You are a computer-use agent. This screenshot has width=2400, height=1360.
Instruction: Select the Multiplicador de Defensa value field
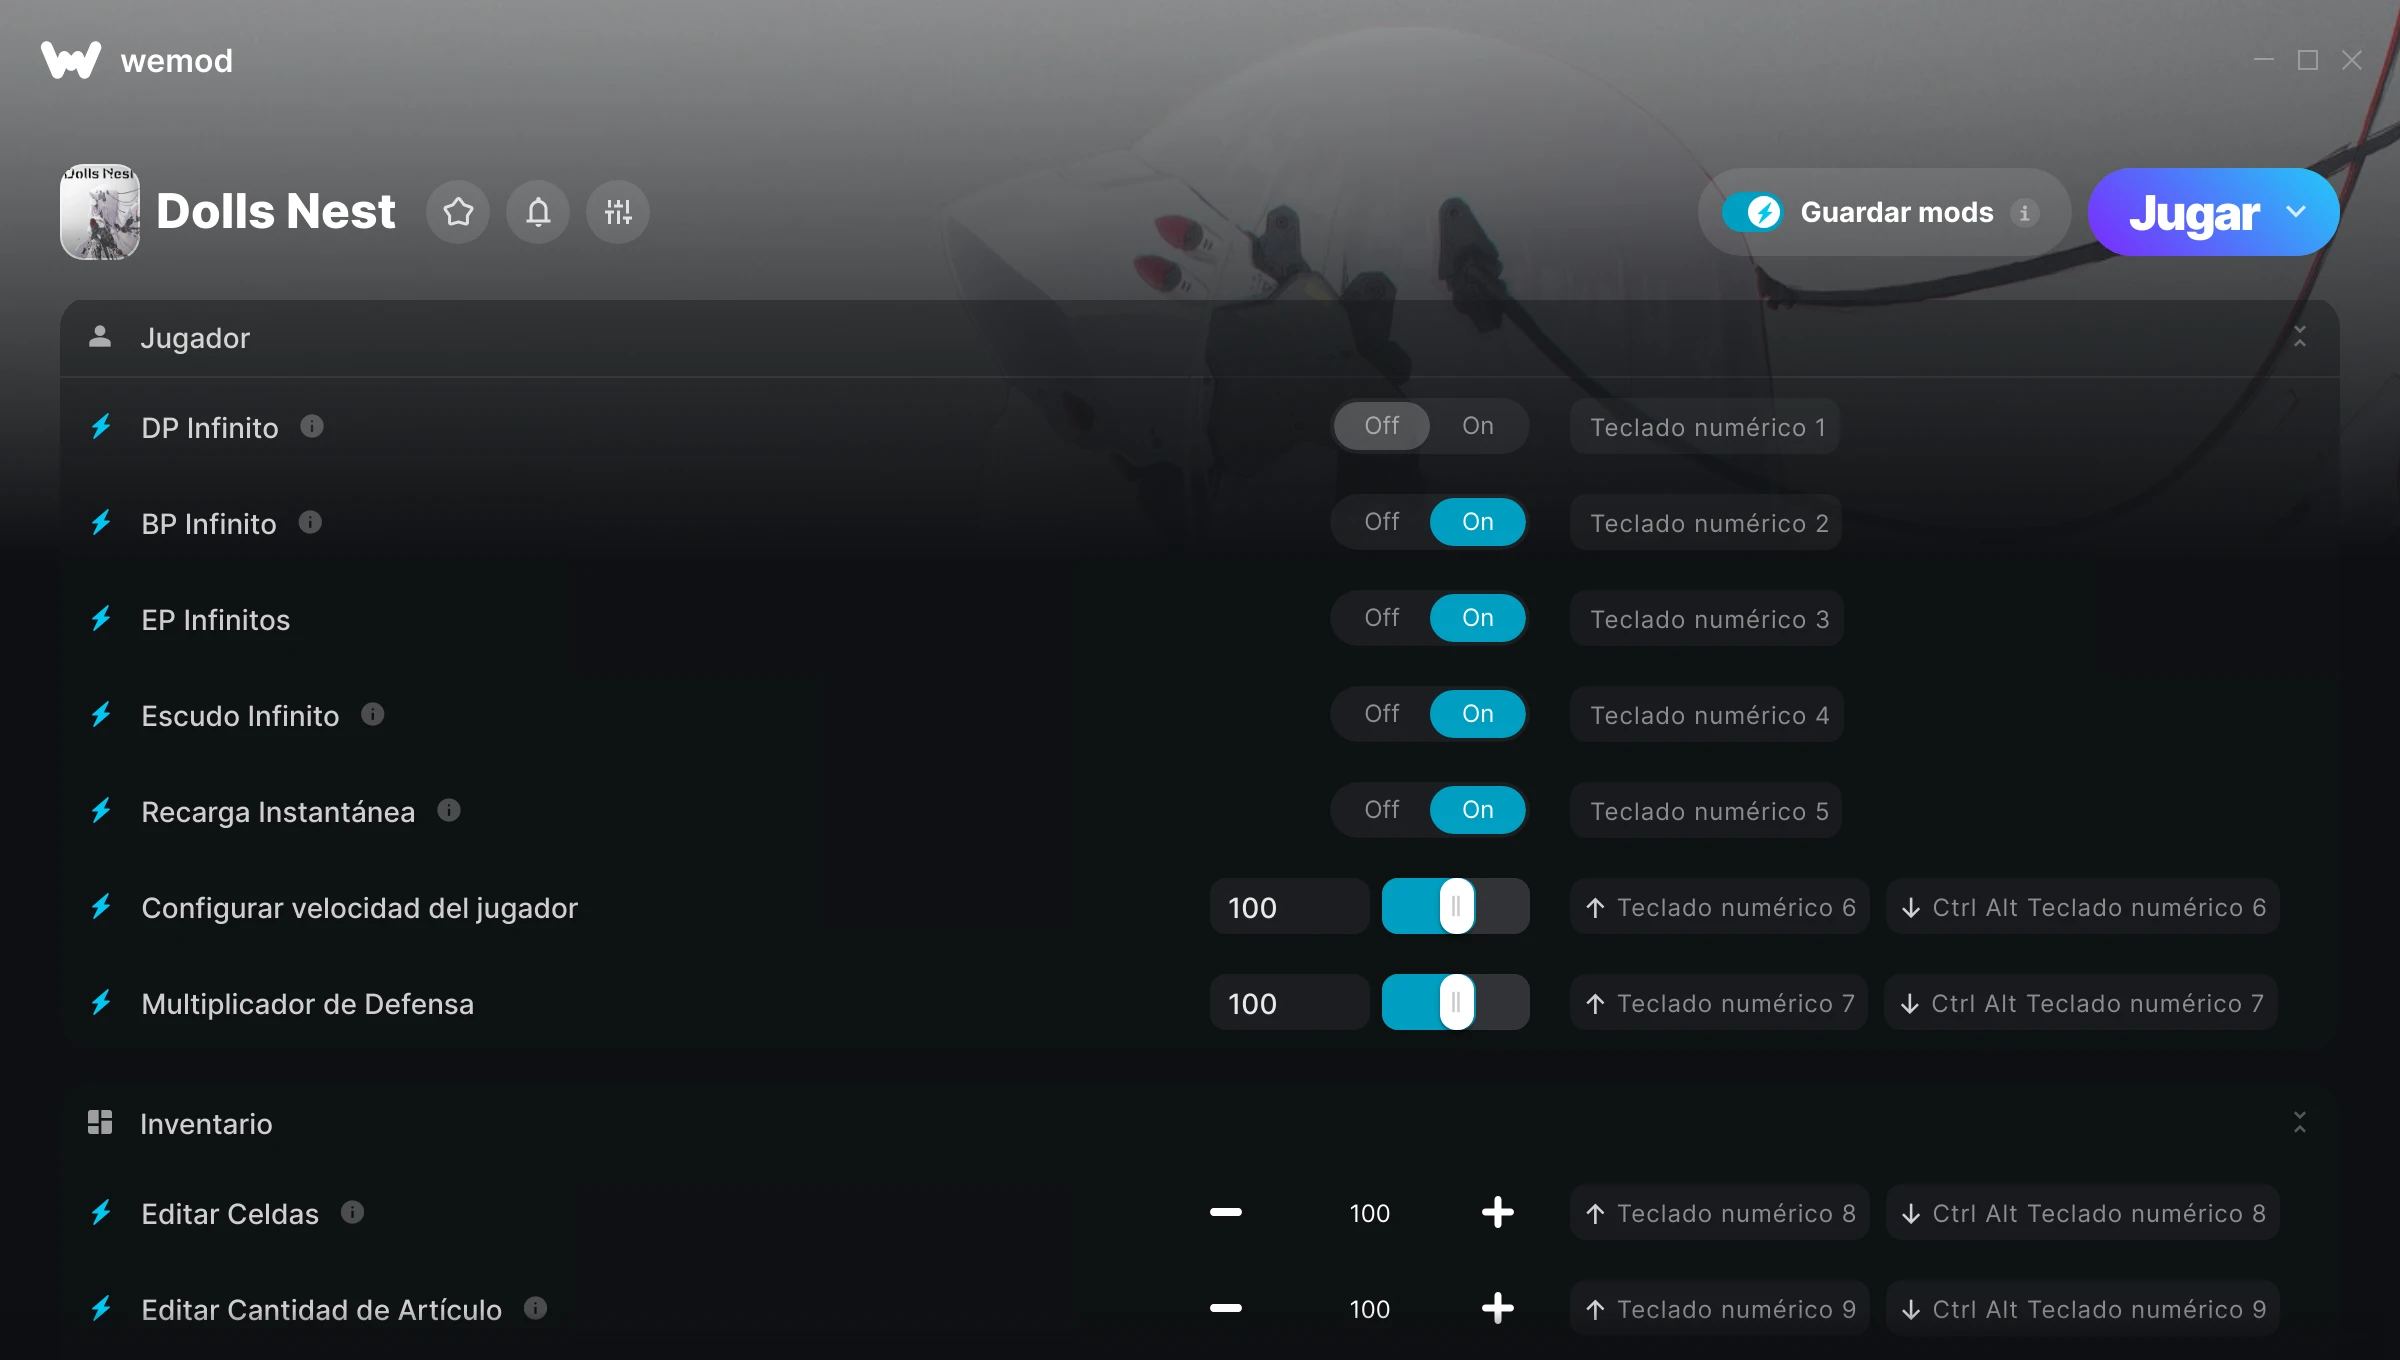tap(1289, 1003)
